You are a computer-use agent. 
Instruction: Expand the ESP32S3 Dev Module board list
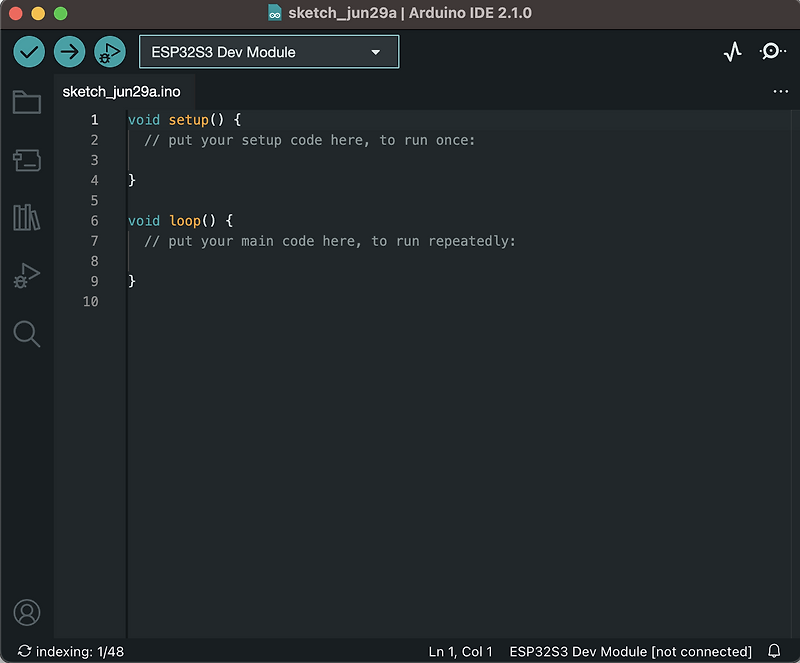[375, 51]
